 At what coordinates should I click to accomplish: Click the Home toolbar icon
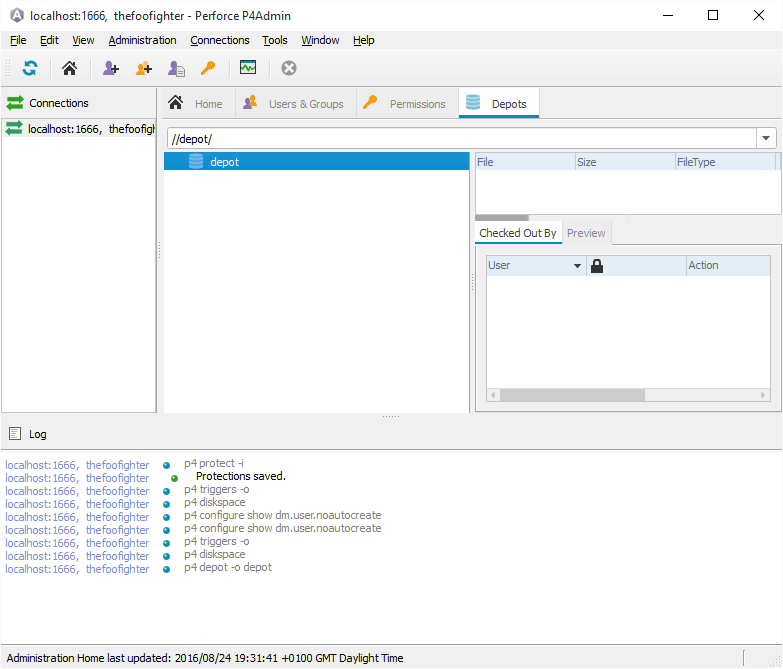(x=69, y=68)
